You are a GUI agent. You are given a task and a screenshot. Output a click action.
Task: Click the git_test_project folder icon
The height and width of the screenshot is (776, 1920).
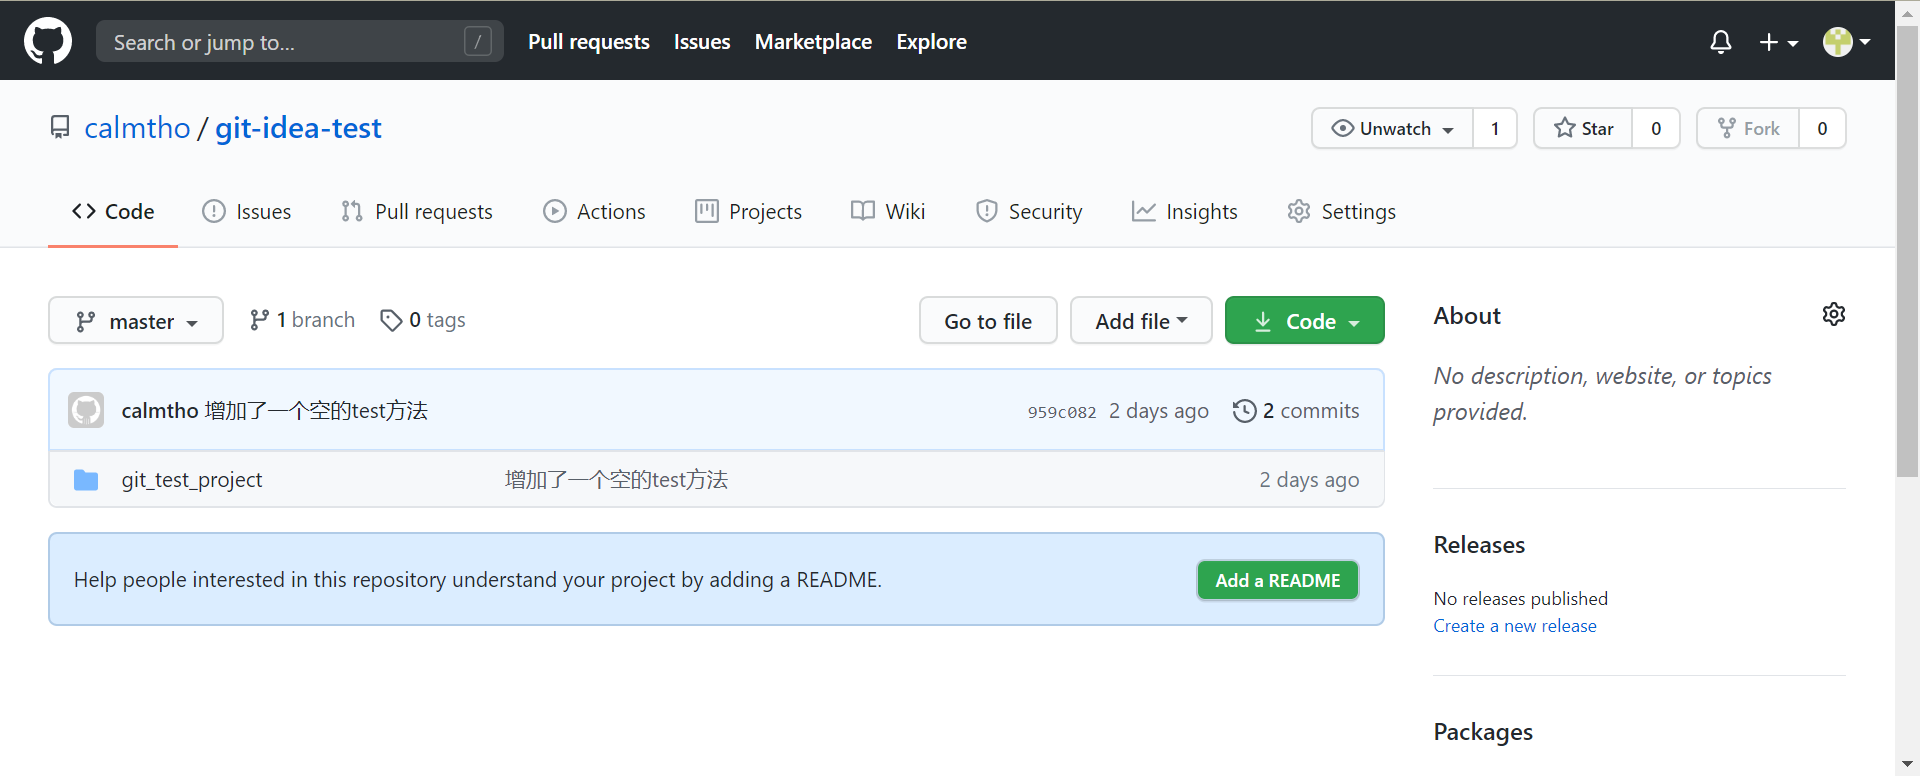coord(86,480)
